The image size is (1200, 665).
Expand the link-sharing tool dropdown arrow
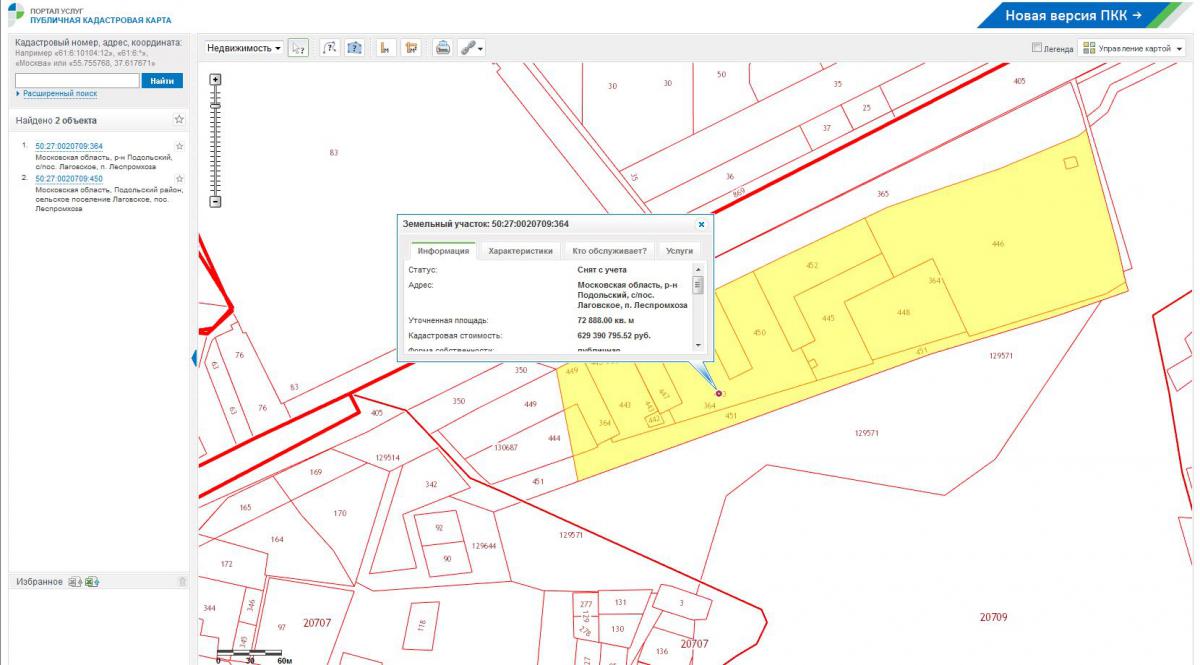(x=481, y=49)
